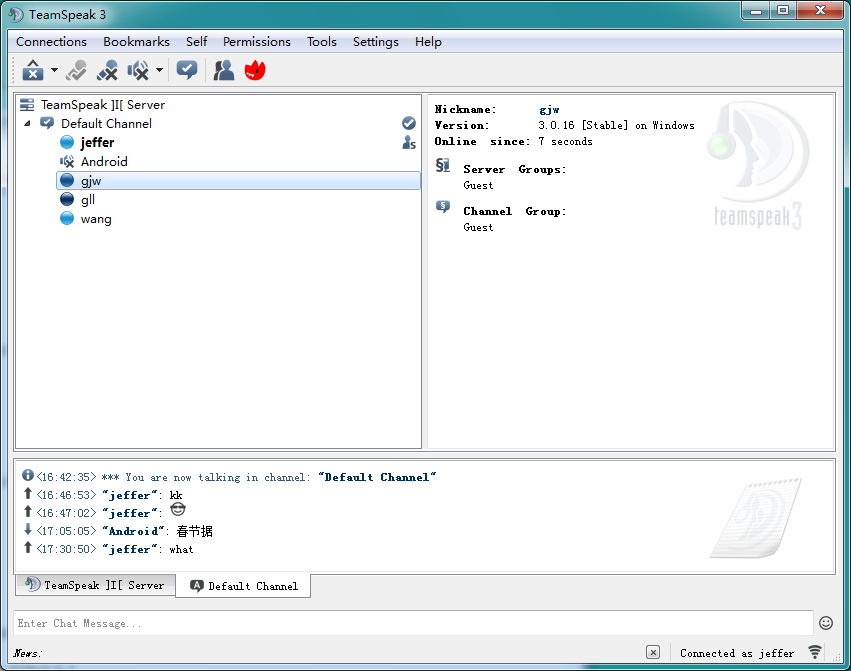Select Default Channel in the tree
Screen dimensions: 851x671
[106, 124]
